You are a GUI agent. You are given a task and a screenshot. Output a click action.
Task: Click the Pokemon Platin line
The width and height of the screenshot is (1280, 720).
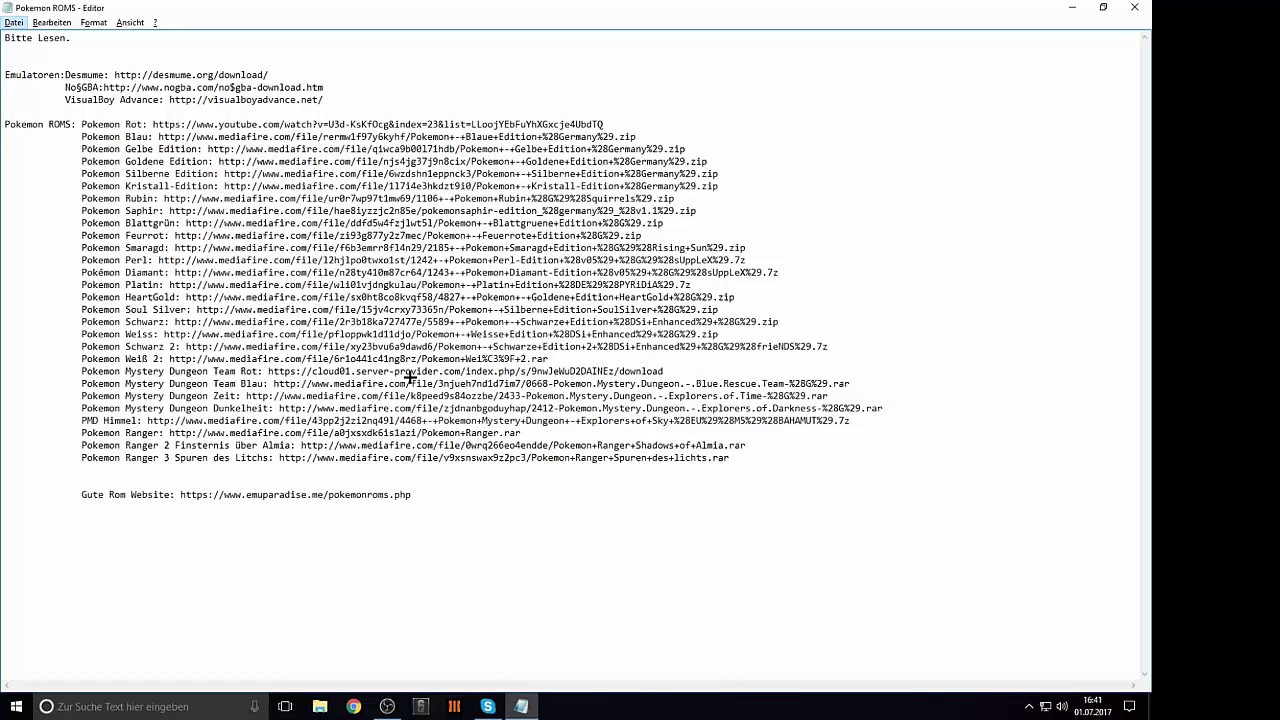coord(386,285)
